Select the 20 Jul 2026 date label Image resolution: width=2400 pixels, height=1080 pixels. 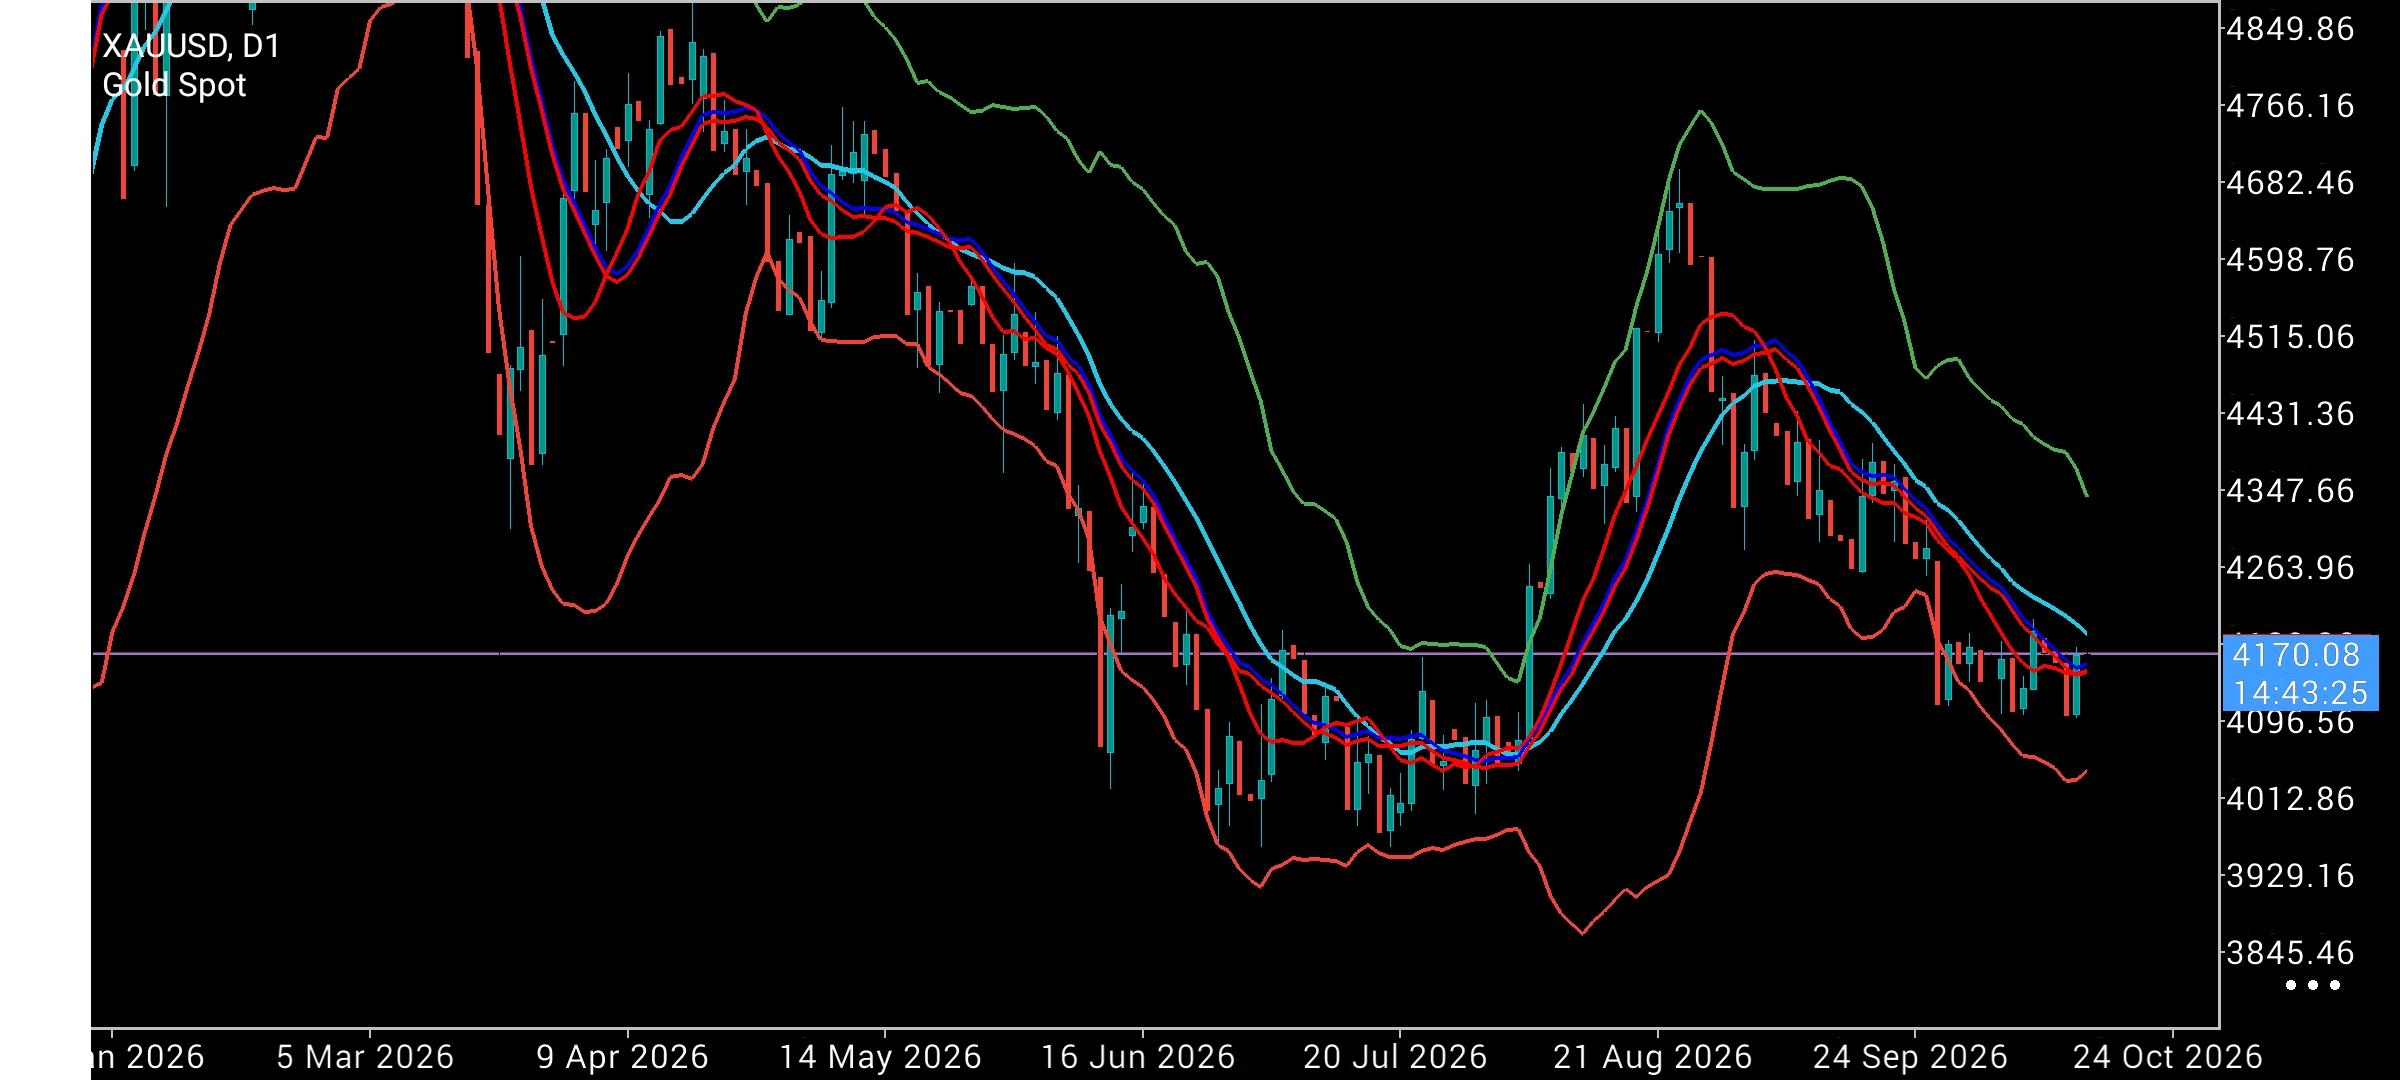tap(1395, 1057)
